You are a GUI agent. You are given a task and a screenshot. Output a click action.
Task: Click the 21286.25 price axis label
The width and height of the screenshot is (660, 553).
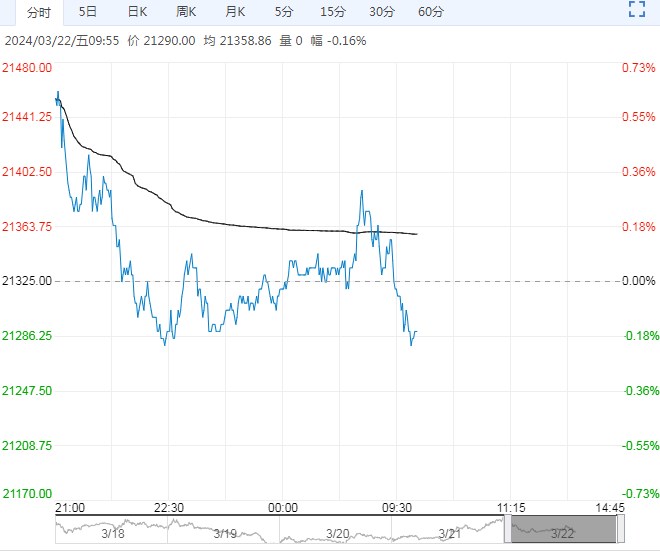coord(27,336)
